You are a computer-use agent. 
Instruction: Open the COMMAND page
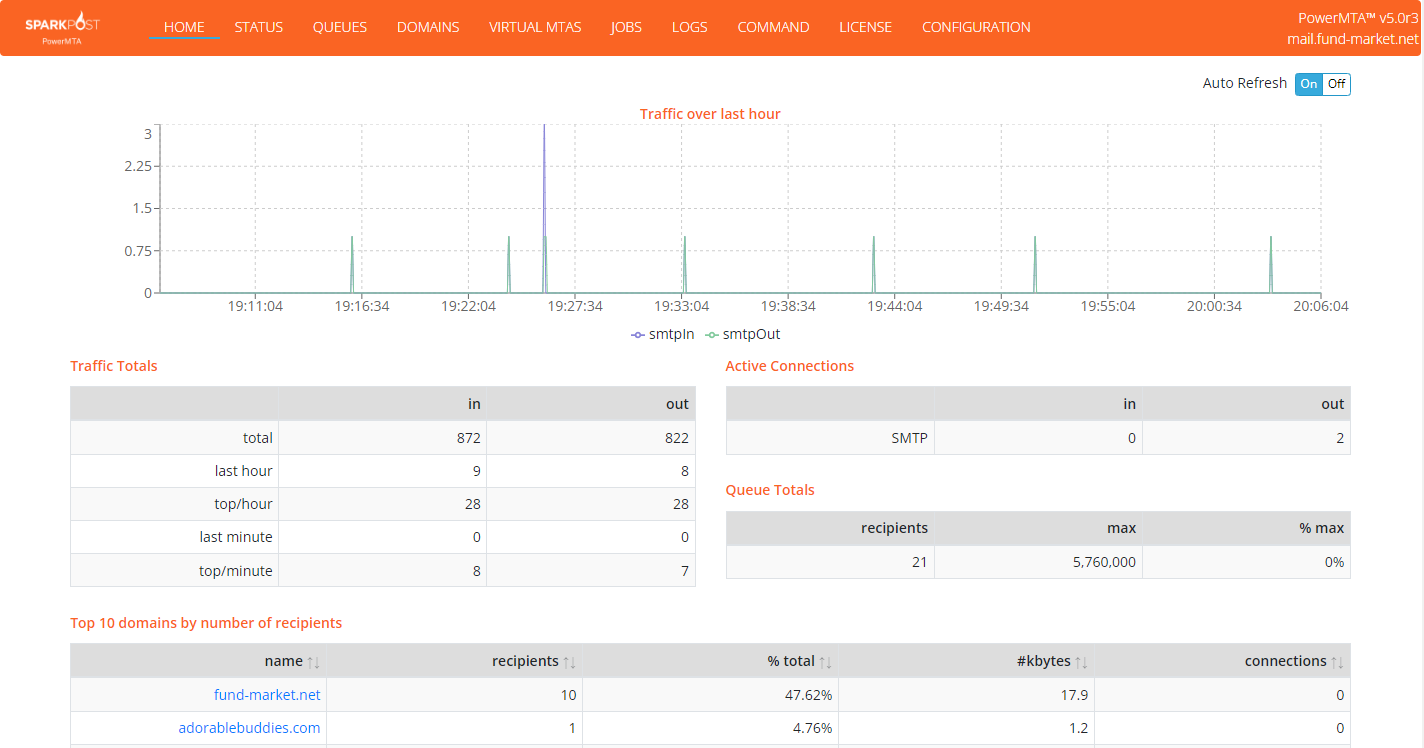(774, 28)
